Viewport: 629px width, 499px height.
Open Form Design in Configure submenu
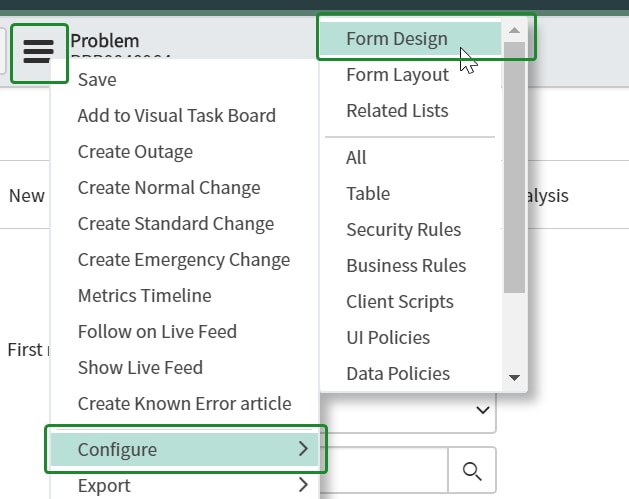(410, 39)
